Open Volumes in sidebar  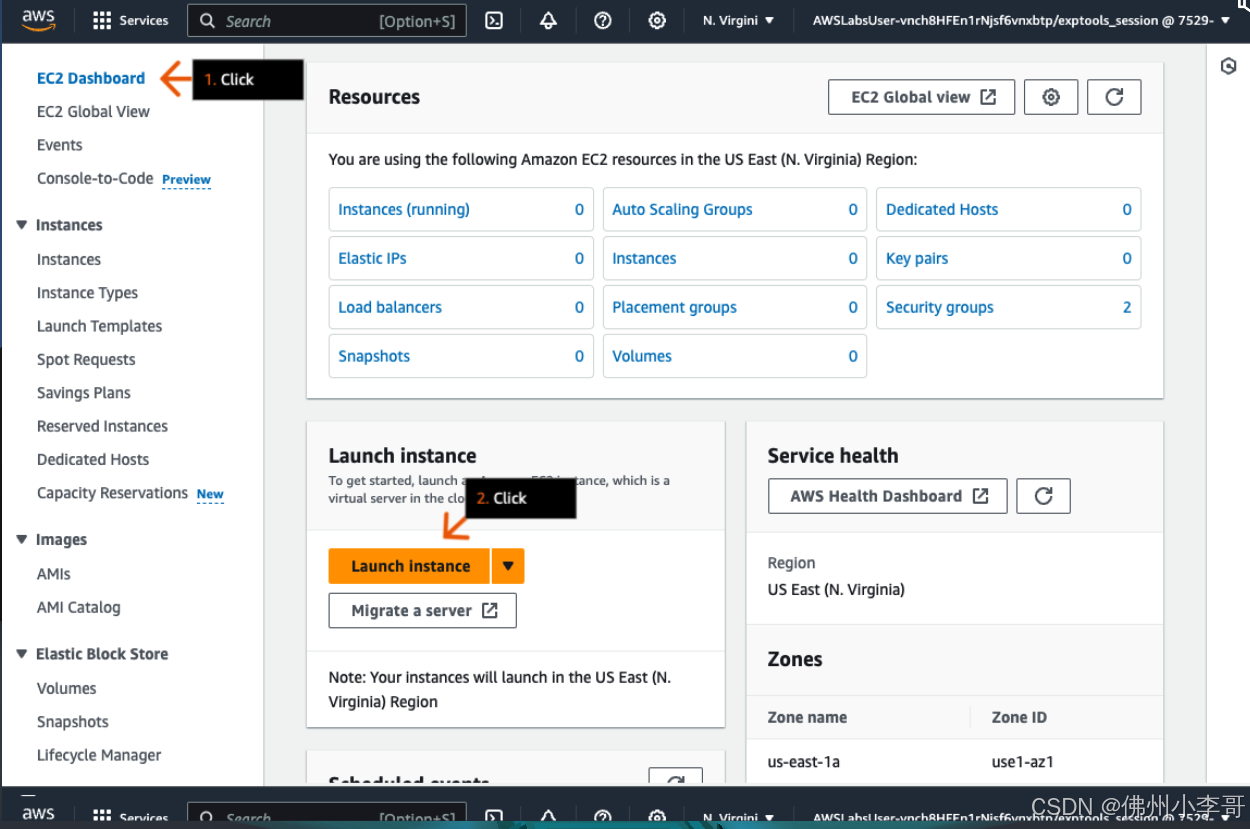pyautogui.click(x=66, y=688)
